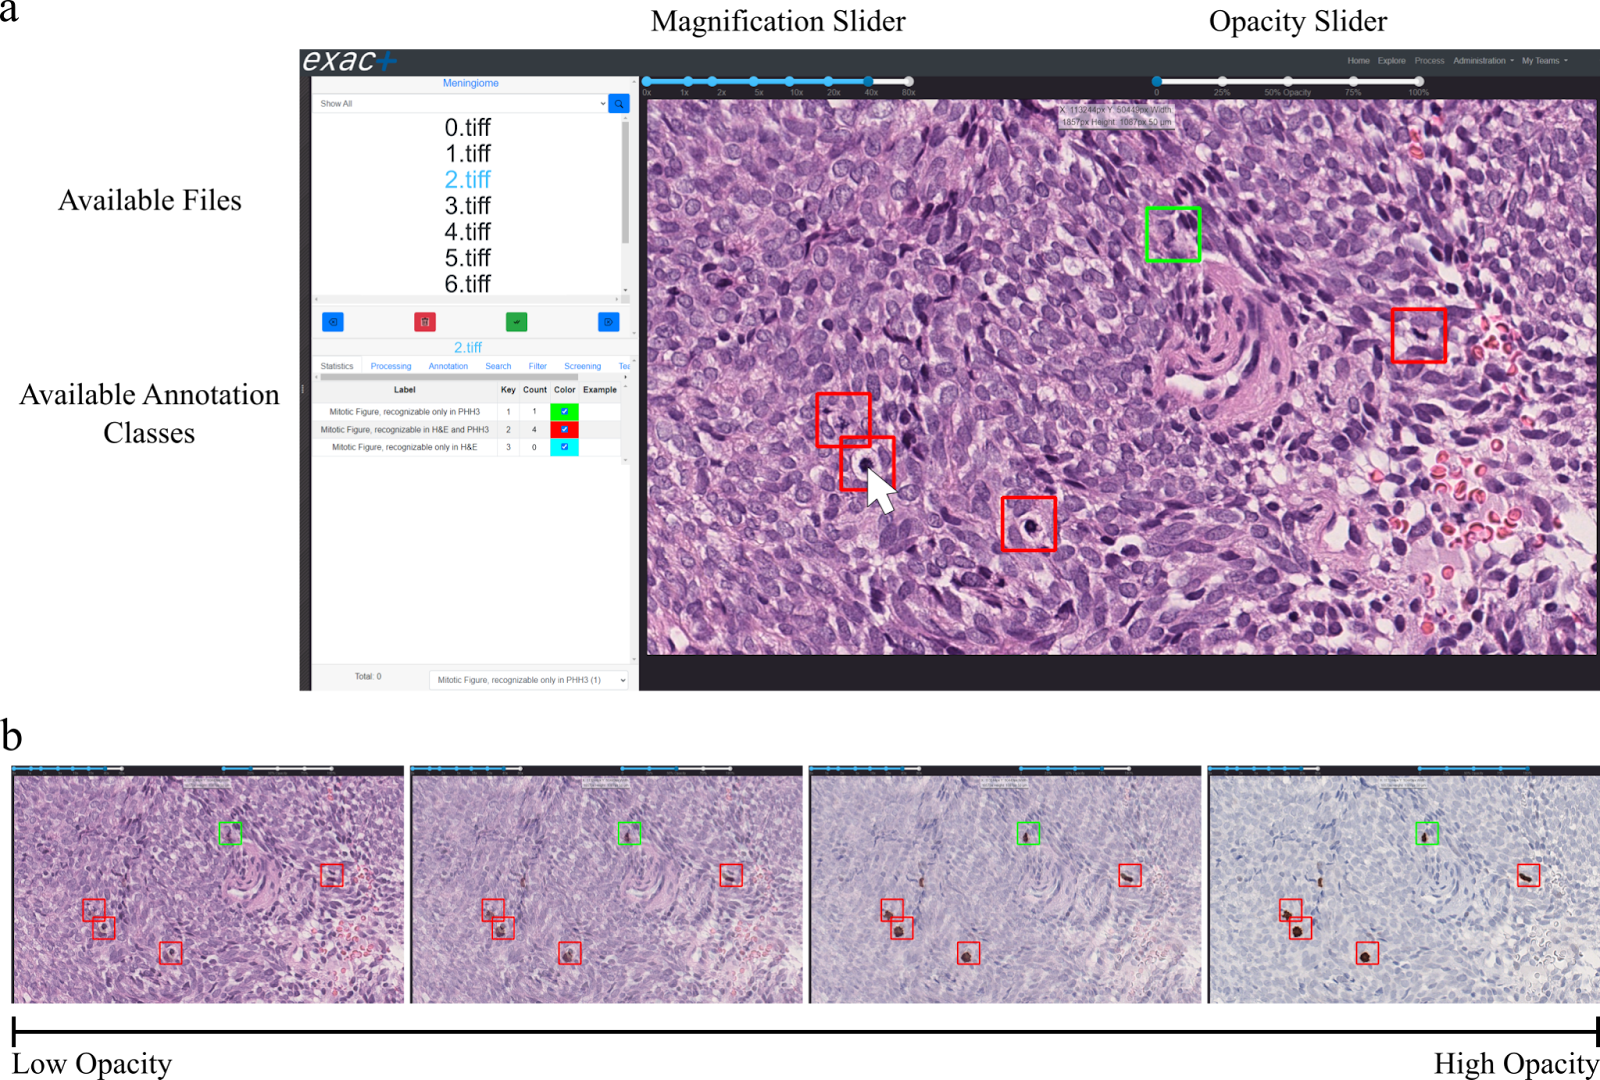1600x1080 pixels.
Task: Select the red annotation box under the cursor
Action: tap(867, 463)
